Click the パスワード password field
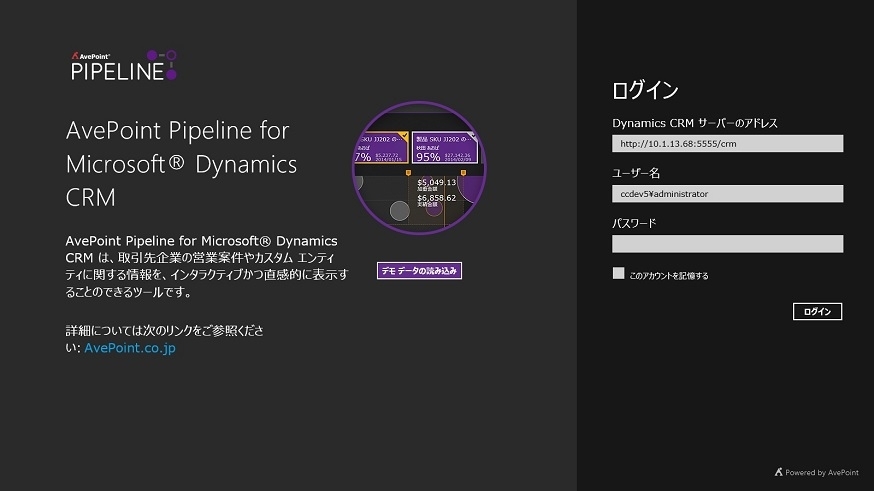The image size is (874, 491). coord(727,244)
